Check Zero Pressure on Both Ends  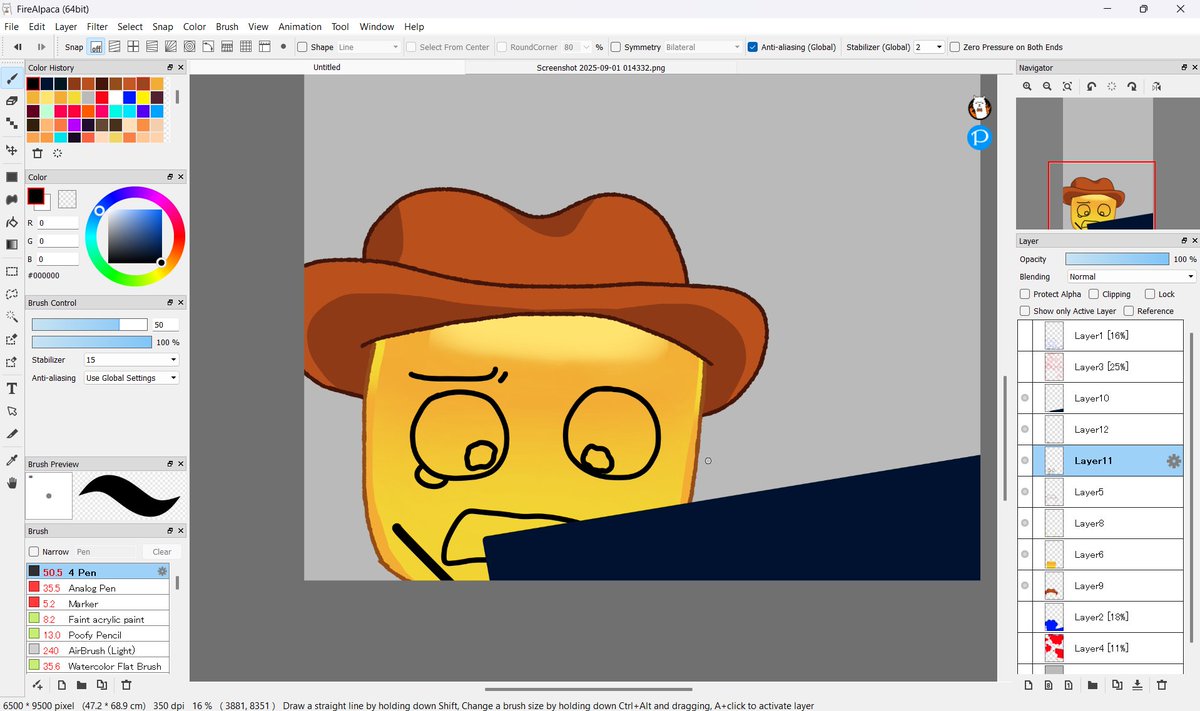coord(955,47)
